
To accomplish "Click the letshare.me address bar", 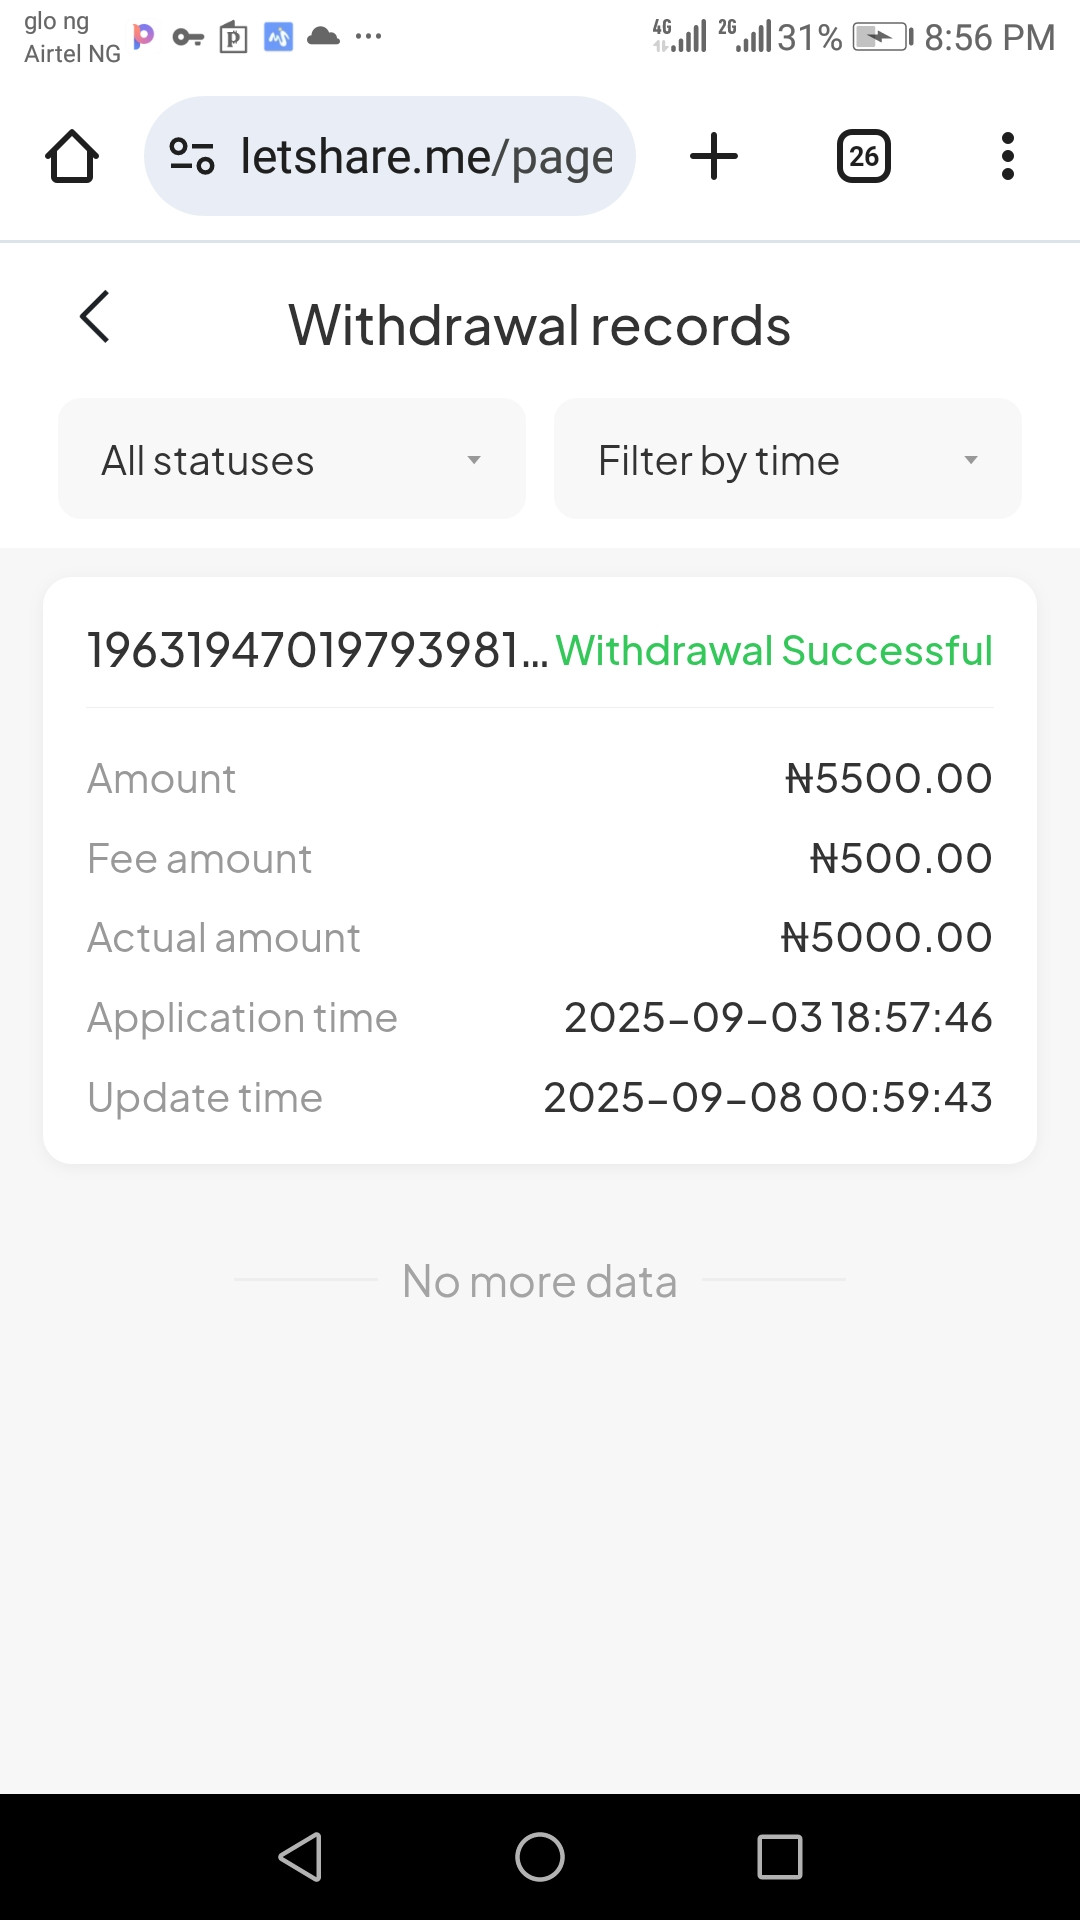I will tap(425, 157).
